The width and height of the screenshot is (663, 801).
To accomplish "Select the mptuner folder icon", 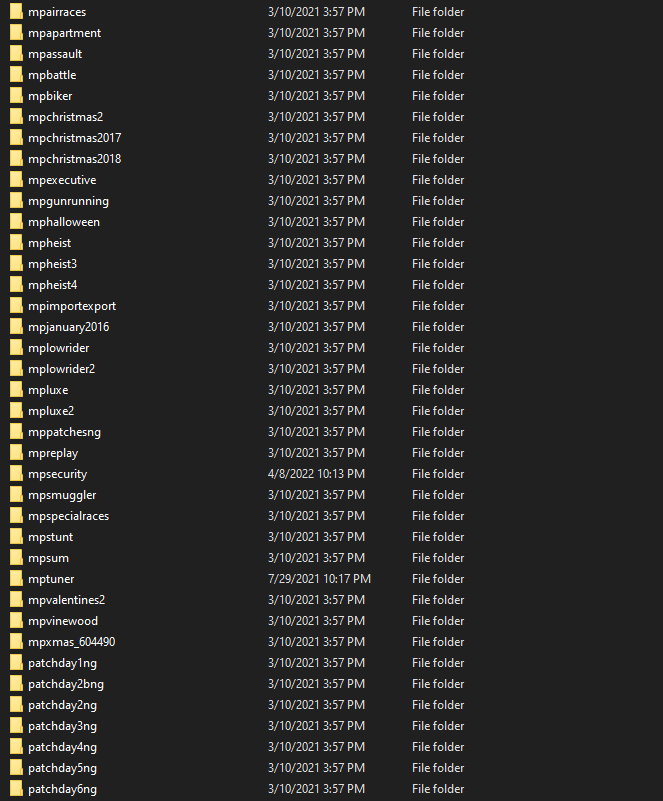I will [16, 579].
